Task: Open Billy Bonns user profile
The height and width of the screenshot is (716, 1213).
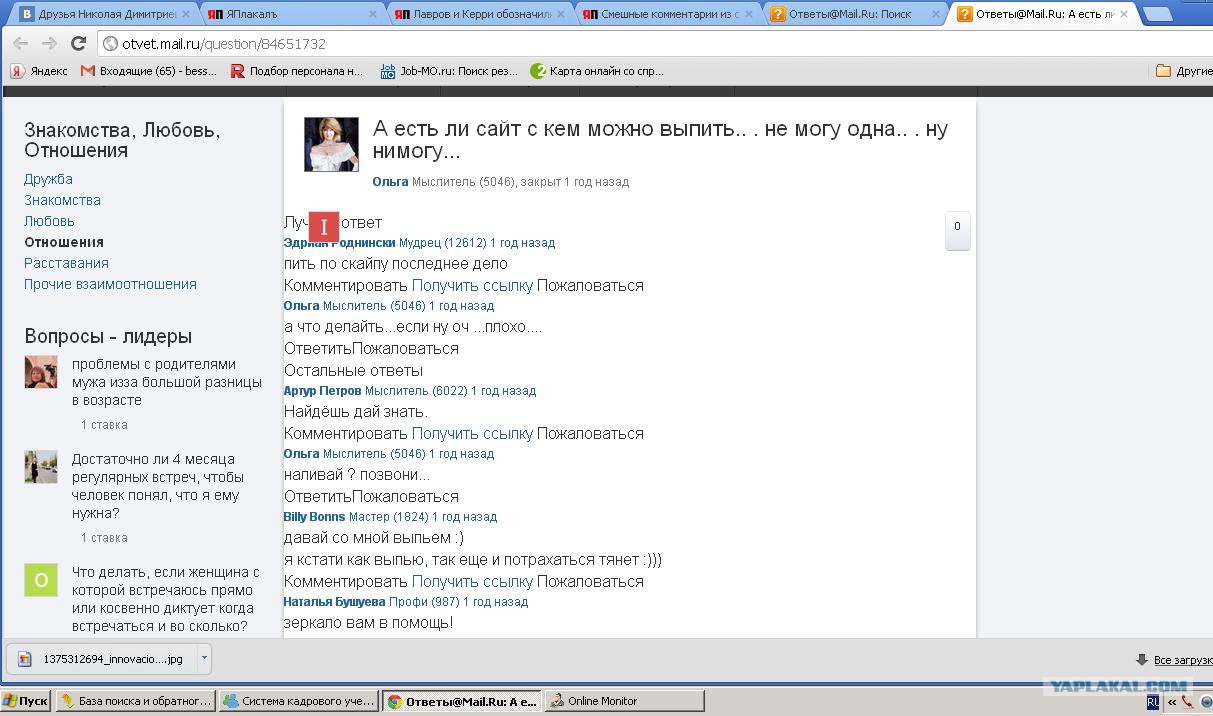Action: 314,517
